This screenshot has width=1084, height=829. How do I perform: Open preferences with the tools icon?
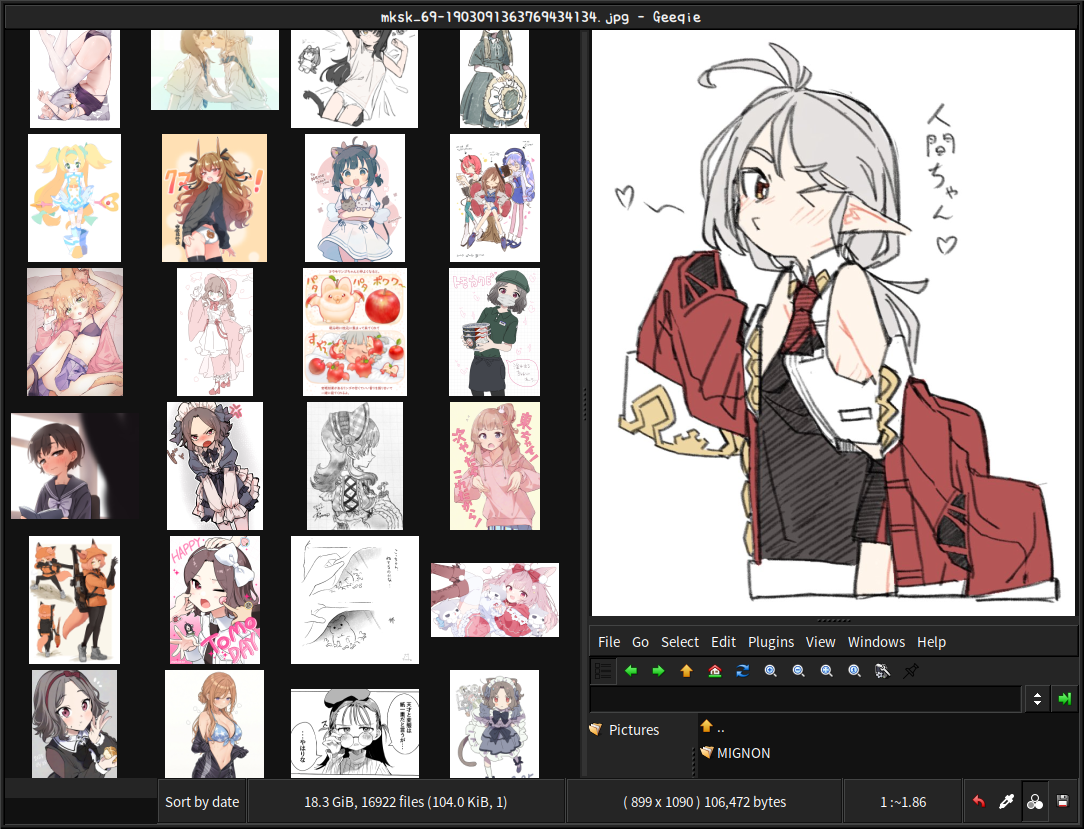coord(882,671)
